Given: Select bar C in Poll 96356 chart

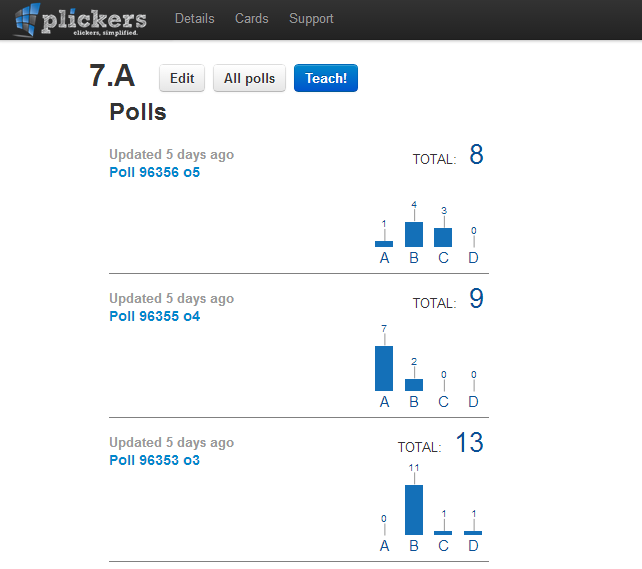Looking at the screenshot, I should tap(443, 237).
